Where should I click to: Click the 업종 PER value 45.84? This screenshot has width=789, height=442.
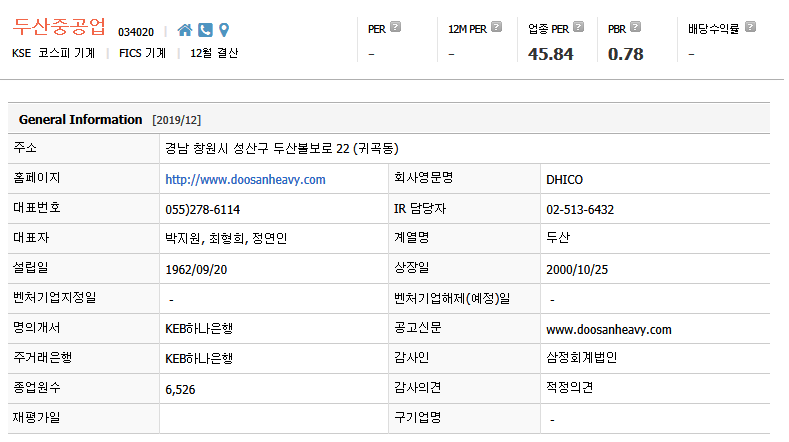coord(550,54)
